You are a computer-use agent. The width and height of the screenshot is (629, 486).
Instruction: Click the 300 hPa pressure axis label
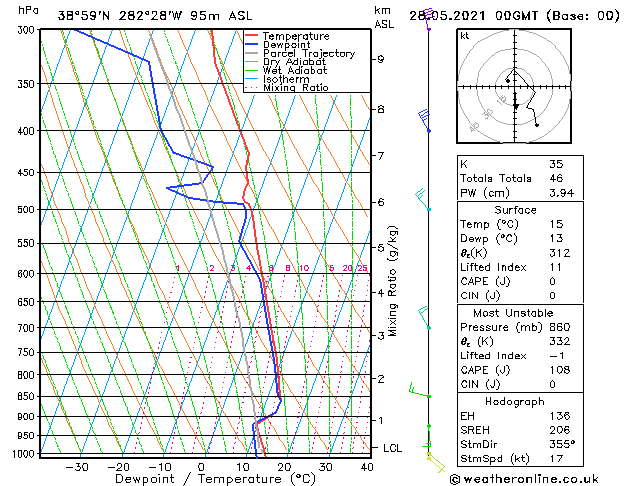click(x=27, y=30)
